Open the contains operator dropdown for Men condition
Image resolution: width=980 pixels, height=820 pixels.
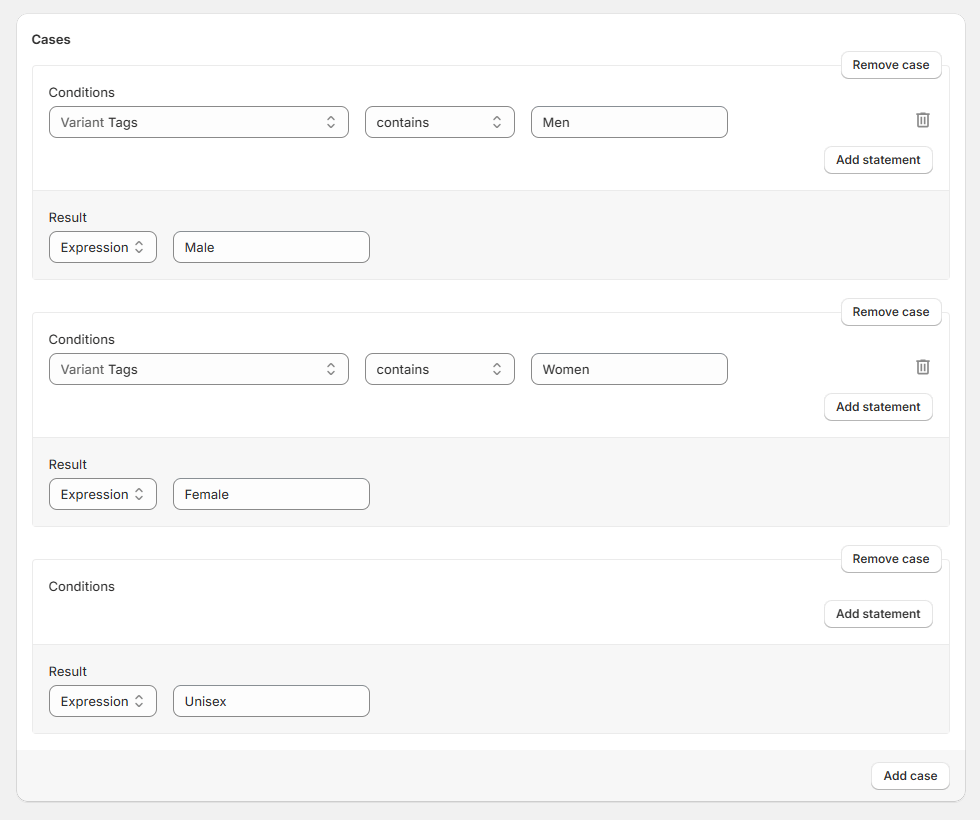(439, 121)
